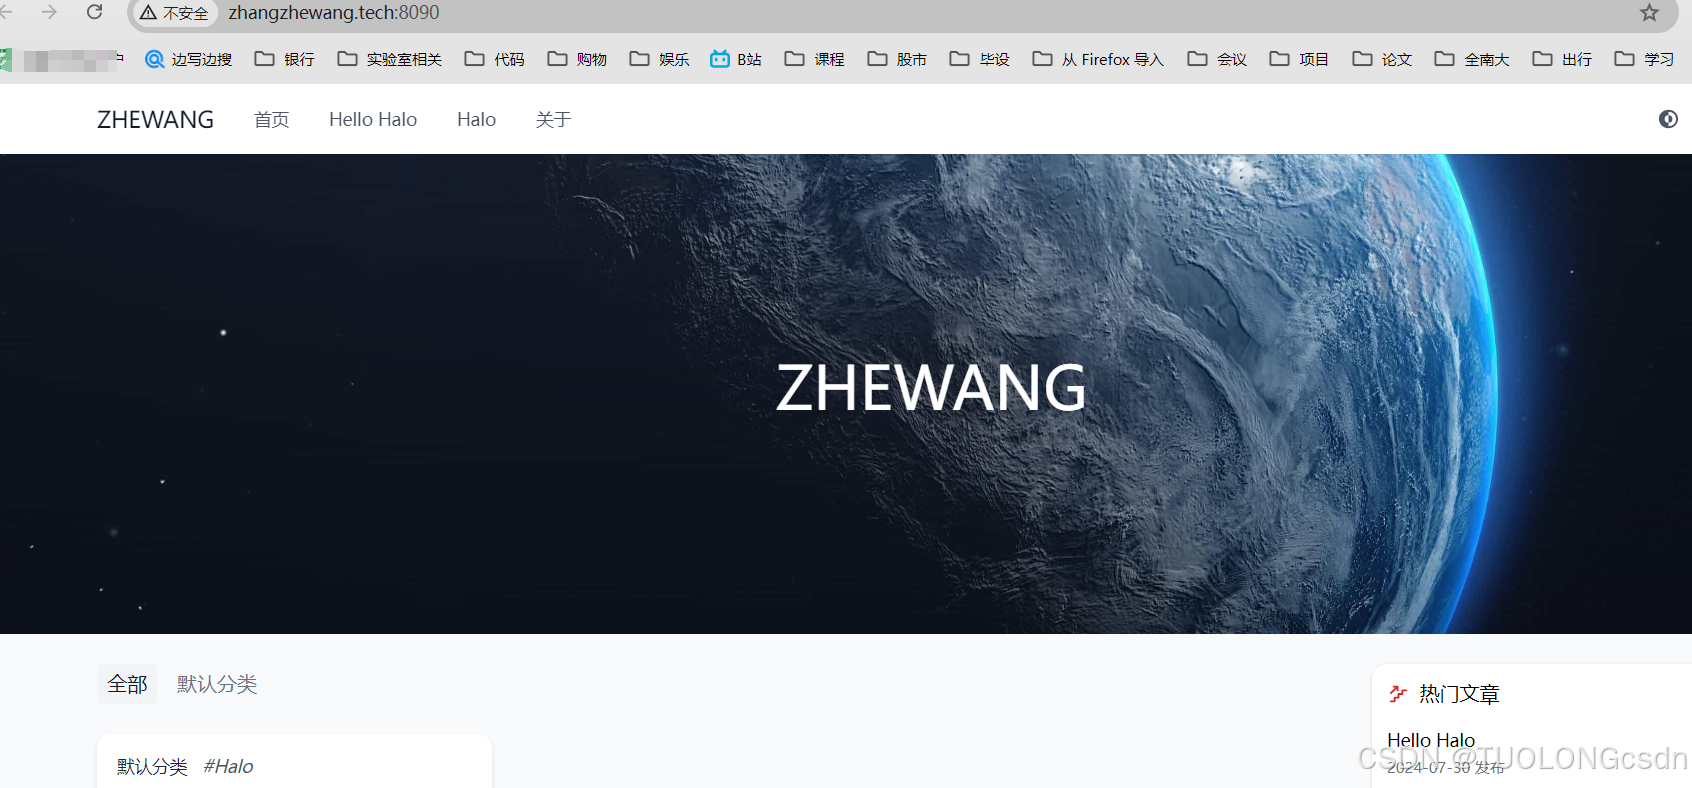Open the 娱乐 bookmark folder
The width and height of the screenshot is (1692, 788).
[660, 59]
